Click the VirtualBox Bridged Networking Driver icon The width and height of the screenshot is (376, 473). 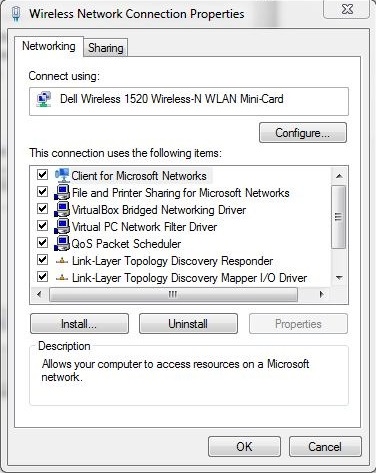point(62,209)
